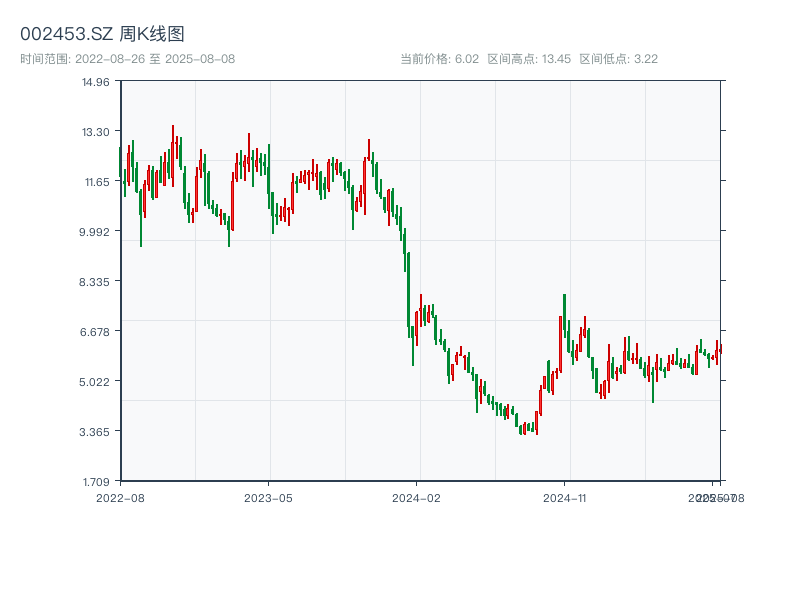The image size is (800, 600).
Task: Click the long green candle of the early-2024 drop
Action: 408,290
